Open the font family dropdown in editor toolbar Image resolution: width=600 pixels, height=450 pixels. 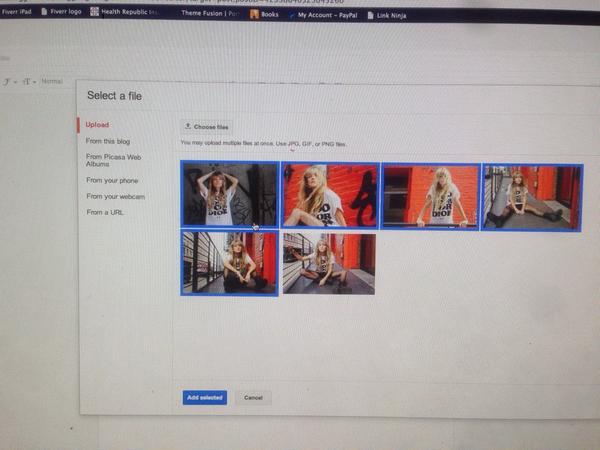pyautogui.click(x=10, y=82)
